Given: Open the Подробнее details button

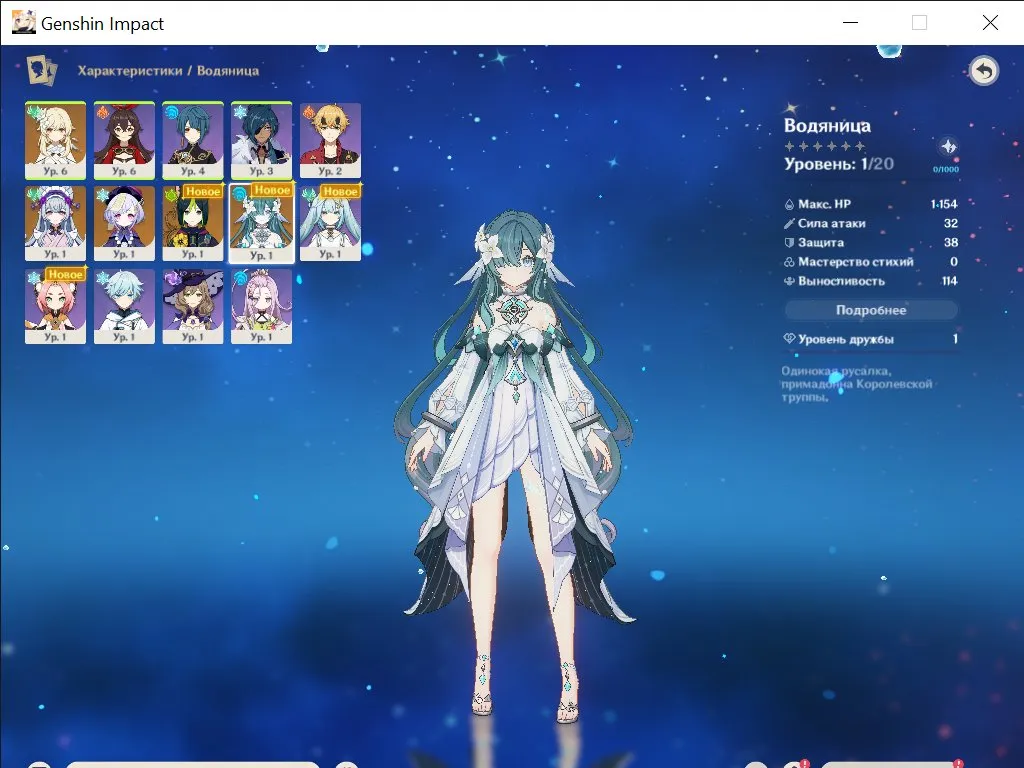Looking at the screenshot, I should pos(871,310).
